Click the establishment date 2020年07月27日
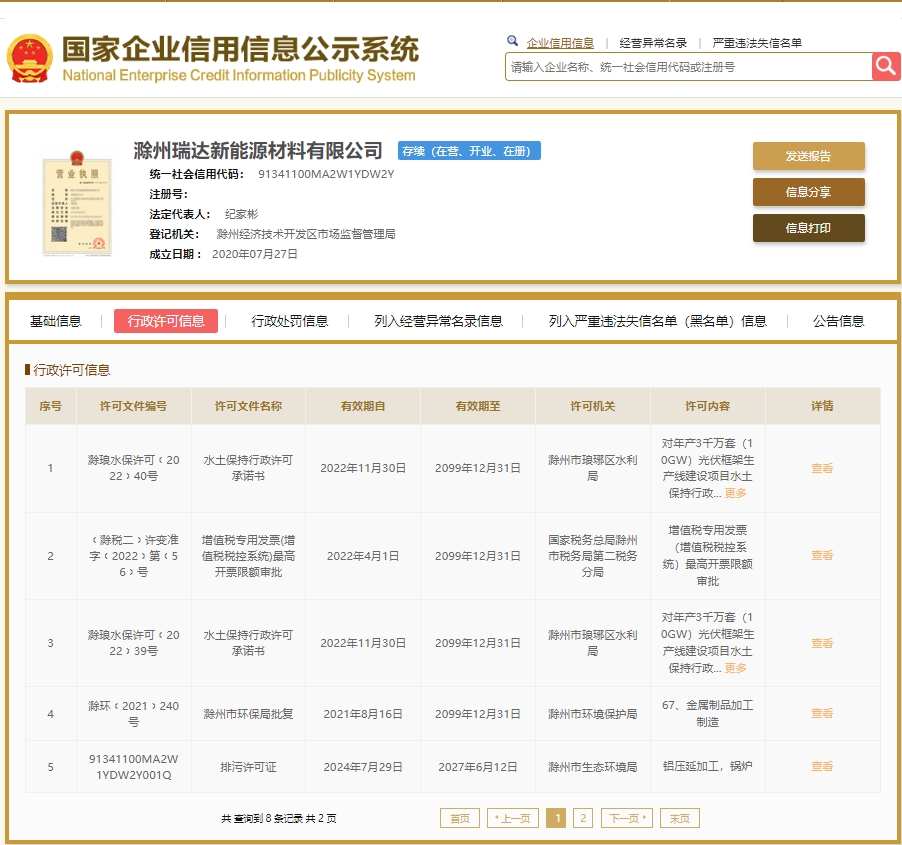 click(x=255, y=254)
